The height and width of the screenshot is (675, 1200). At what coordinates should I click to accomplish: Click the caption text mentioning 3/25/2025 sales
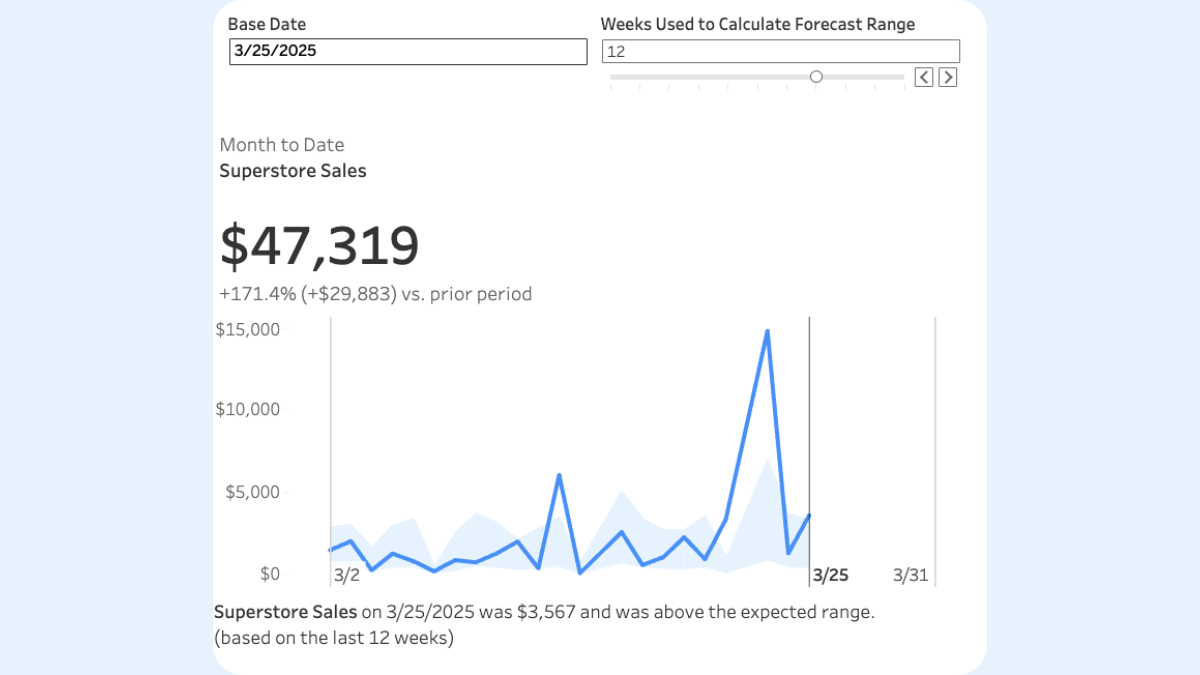(545, 611)
